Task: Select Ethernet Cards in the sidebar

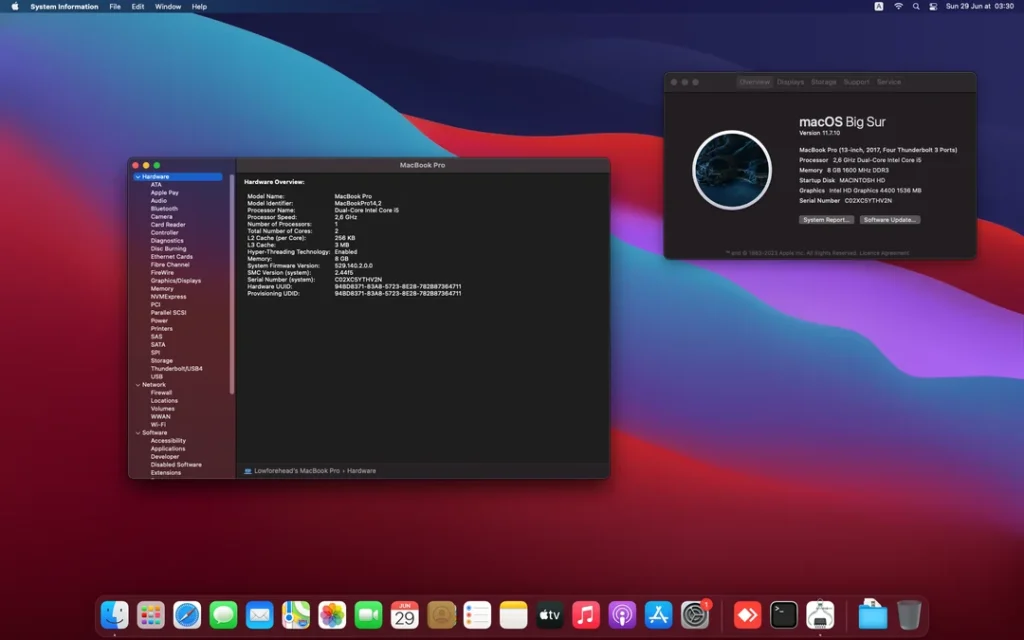Action: tap(172, 257)
